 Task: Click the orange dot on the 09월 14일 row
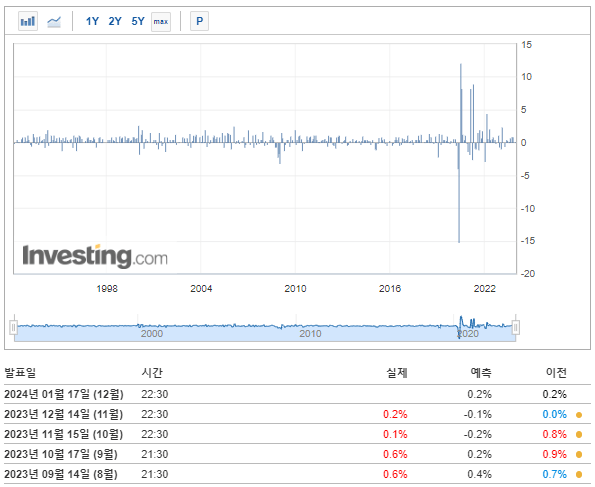[x=579, y=474]
